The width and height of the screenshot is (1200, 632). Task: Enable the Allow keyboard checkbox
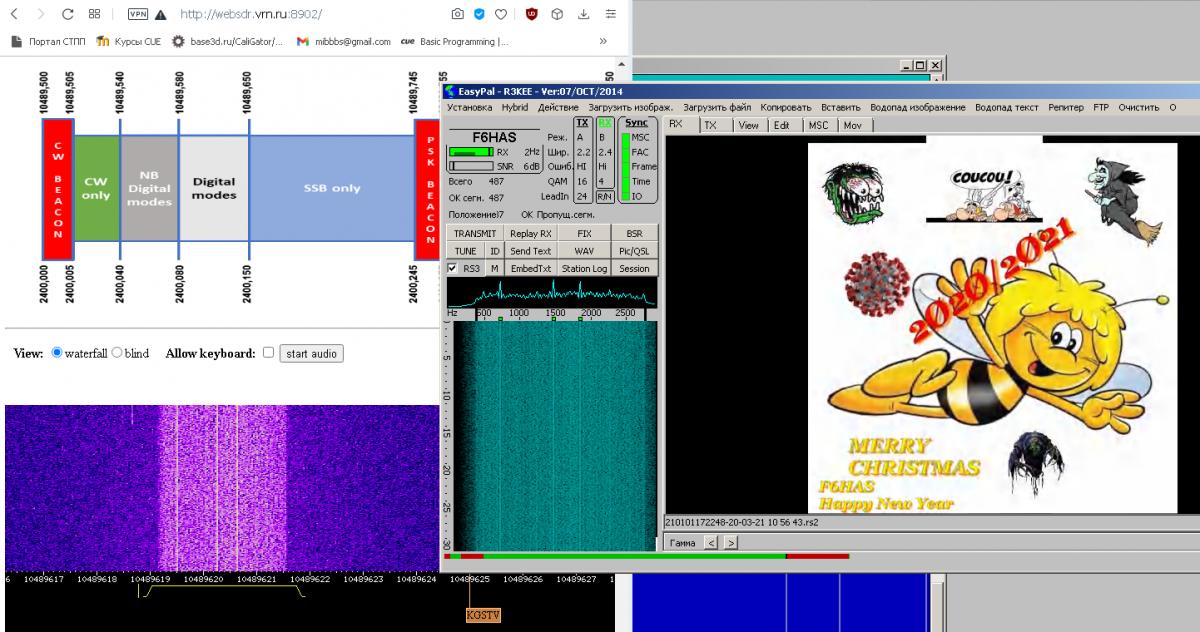coord(268,353)
